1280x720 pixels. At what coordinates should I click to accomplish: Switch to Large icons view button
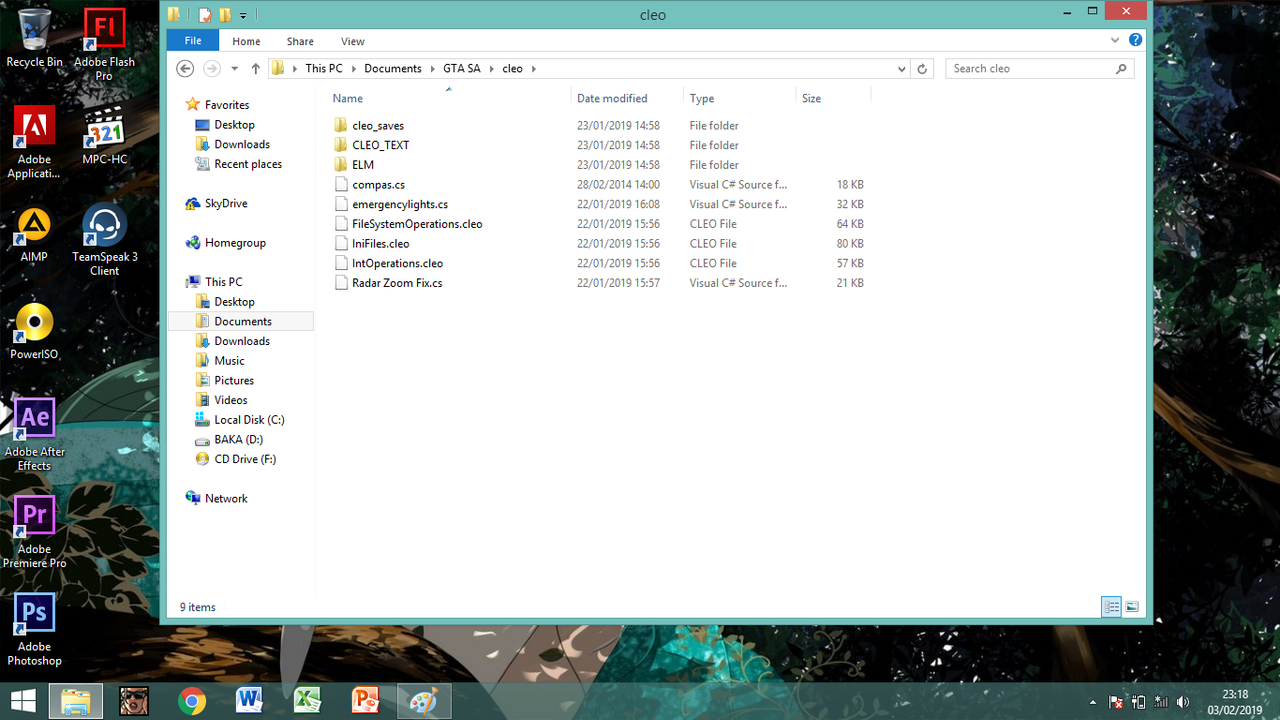pos(1132,607)
